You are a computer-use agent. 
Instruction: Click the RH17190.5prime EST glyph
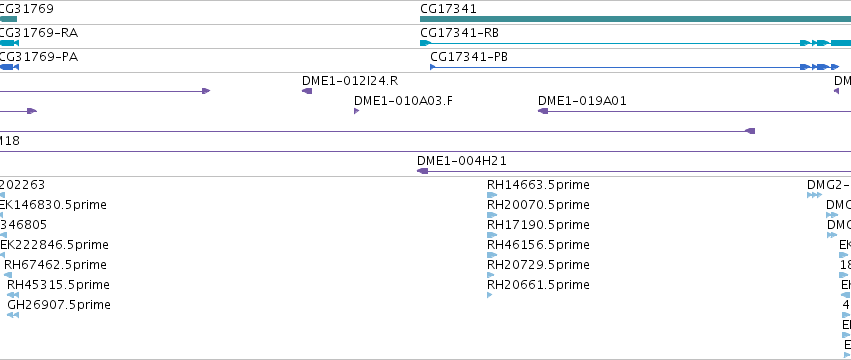(x=492, y=235)
